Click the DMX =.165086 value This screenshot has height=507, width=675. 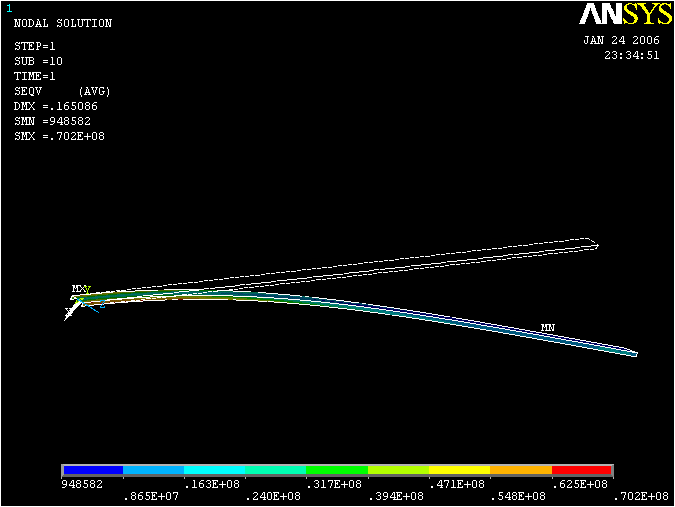coord(55,106)
